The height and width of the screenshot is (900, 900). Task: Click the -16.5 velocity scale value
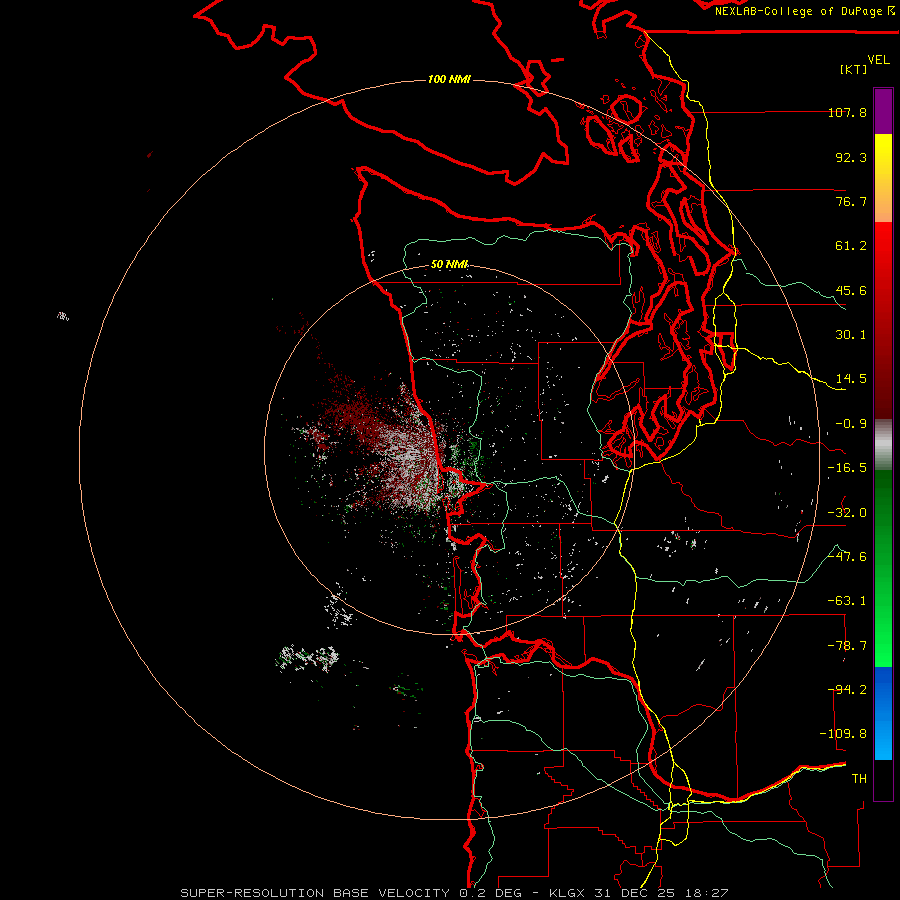847,468
